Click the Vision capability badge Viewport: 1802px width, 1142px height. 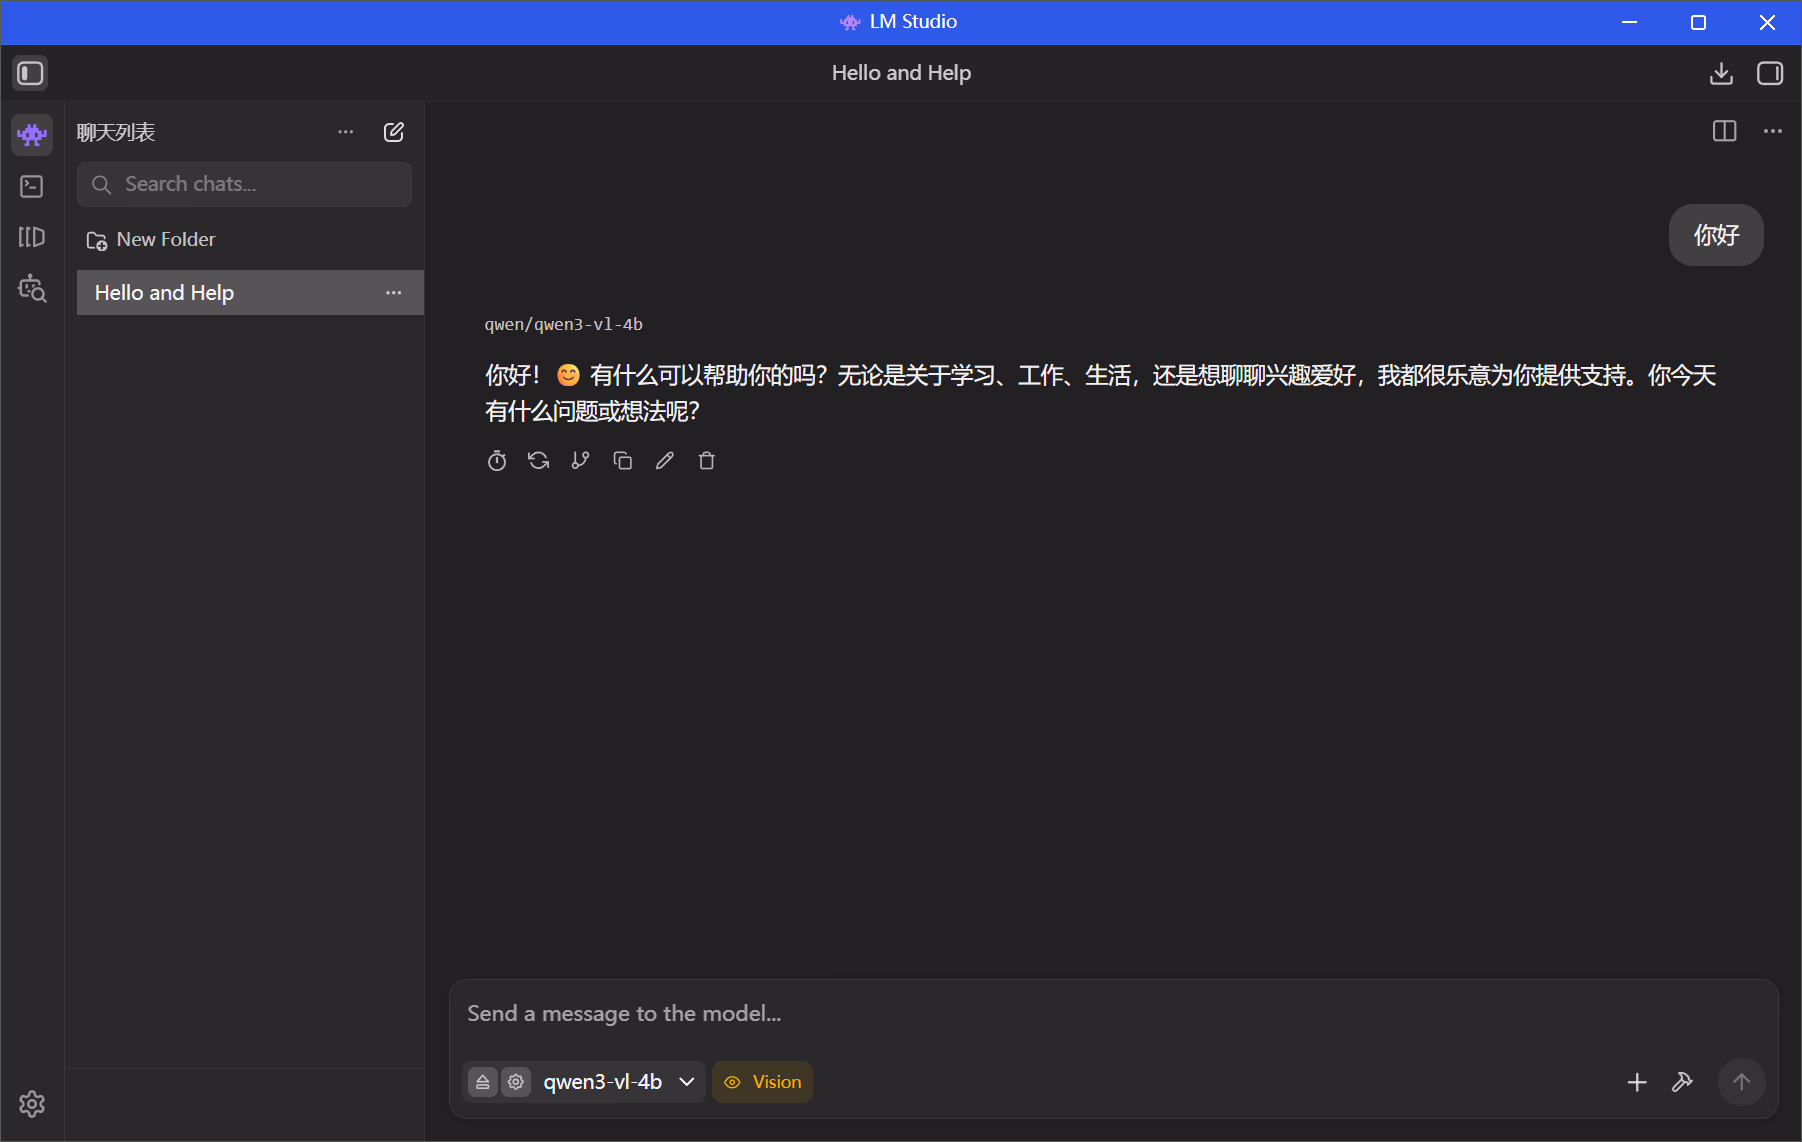762,1082
